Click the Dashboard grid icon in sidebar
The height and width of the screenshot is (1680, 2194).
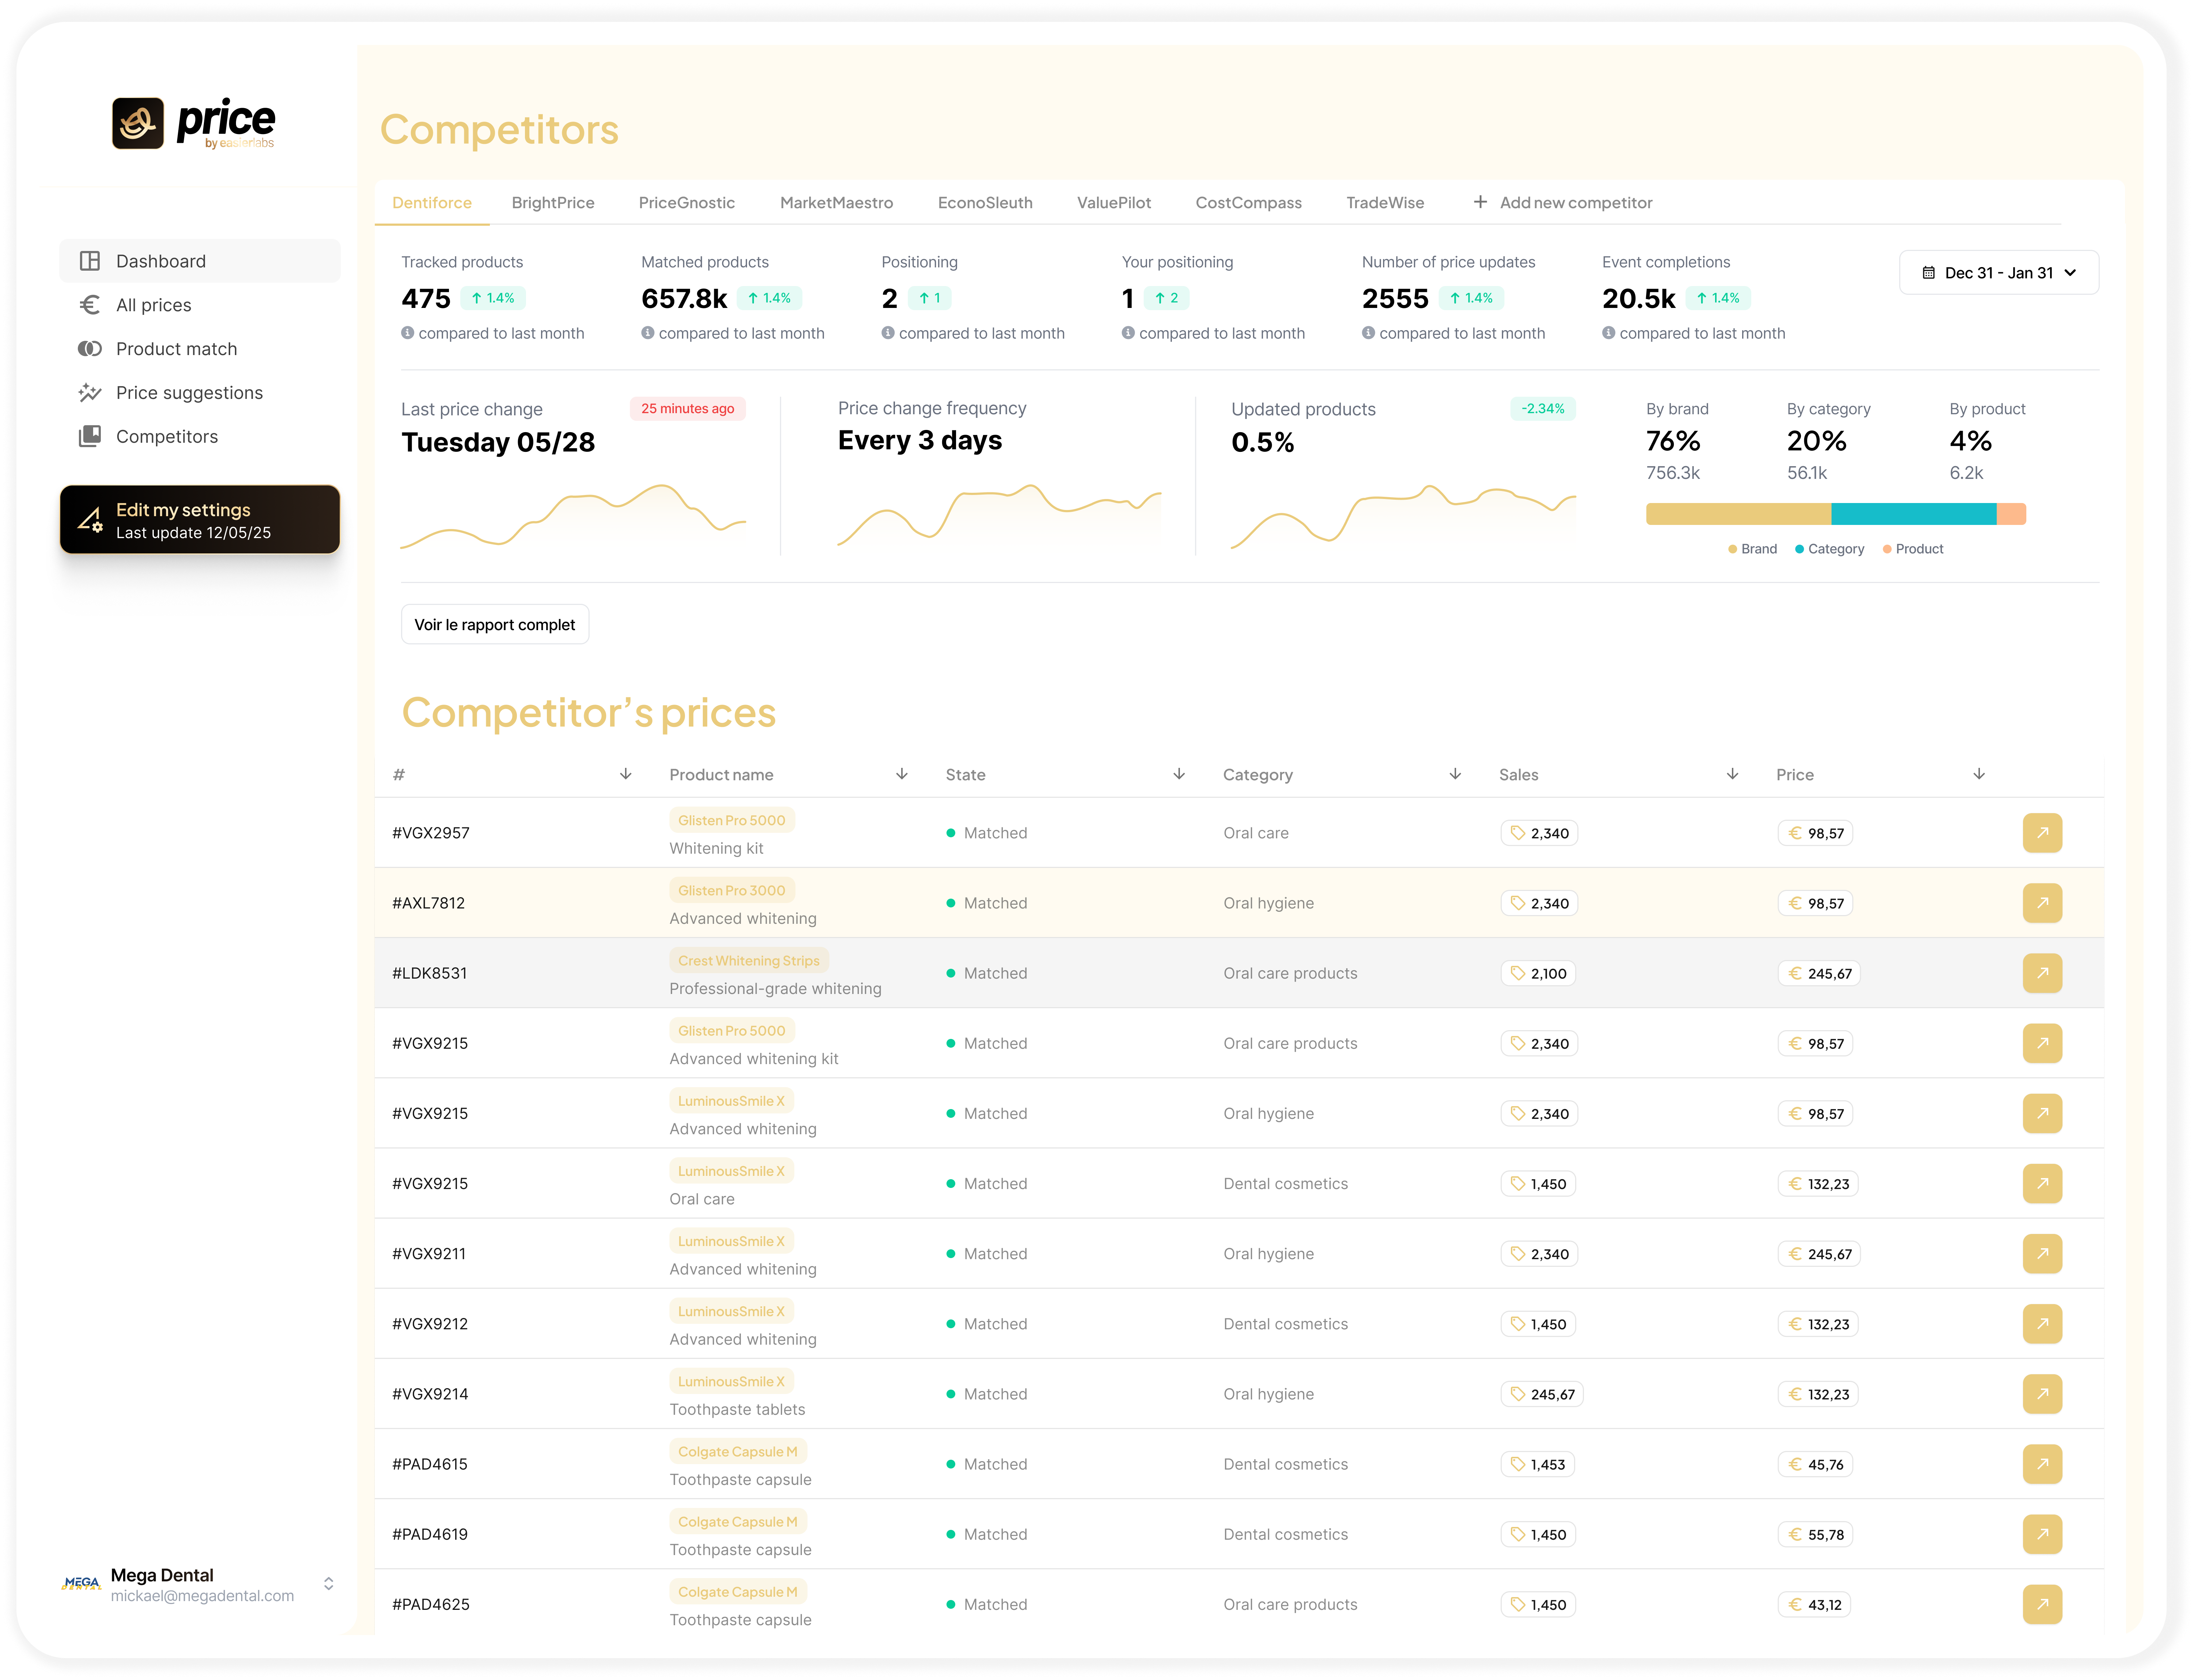click(90, 261)
